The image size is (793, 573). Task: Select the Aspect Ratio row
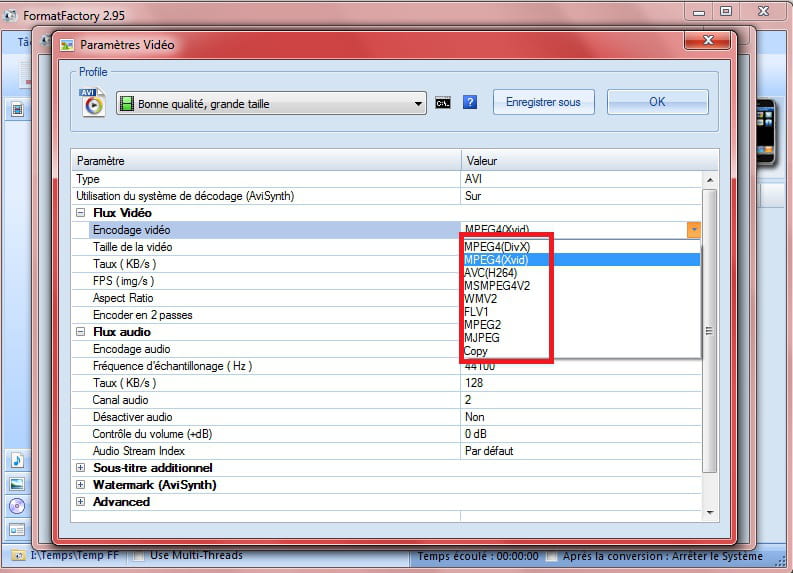[266, 298]
